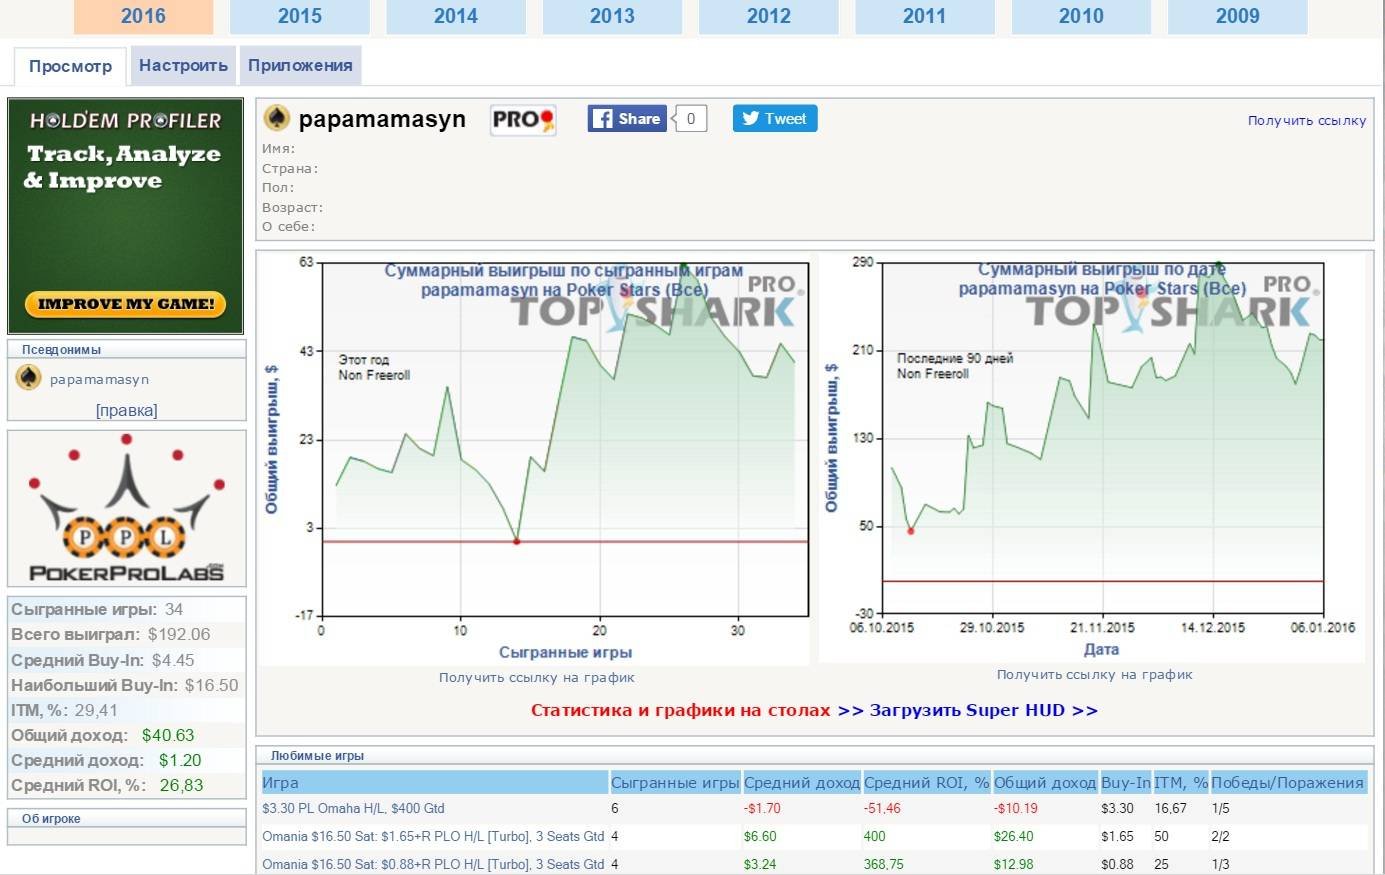
Task: Post profile with the Twitter Tweet button
Action: [x=775, y=119]
